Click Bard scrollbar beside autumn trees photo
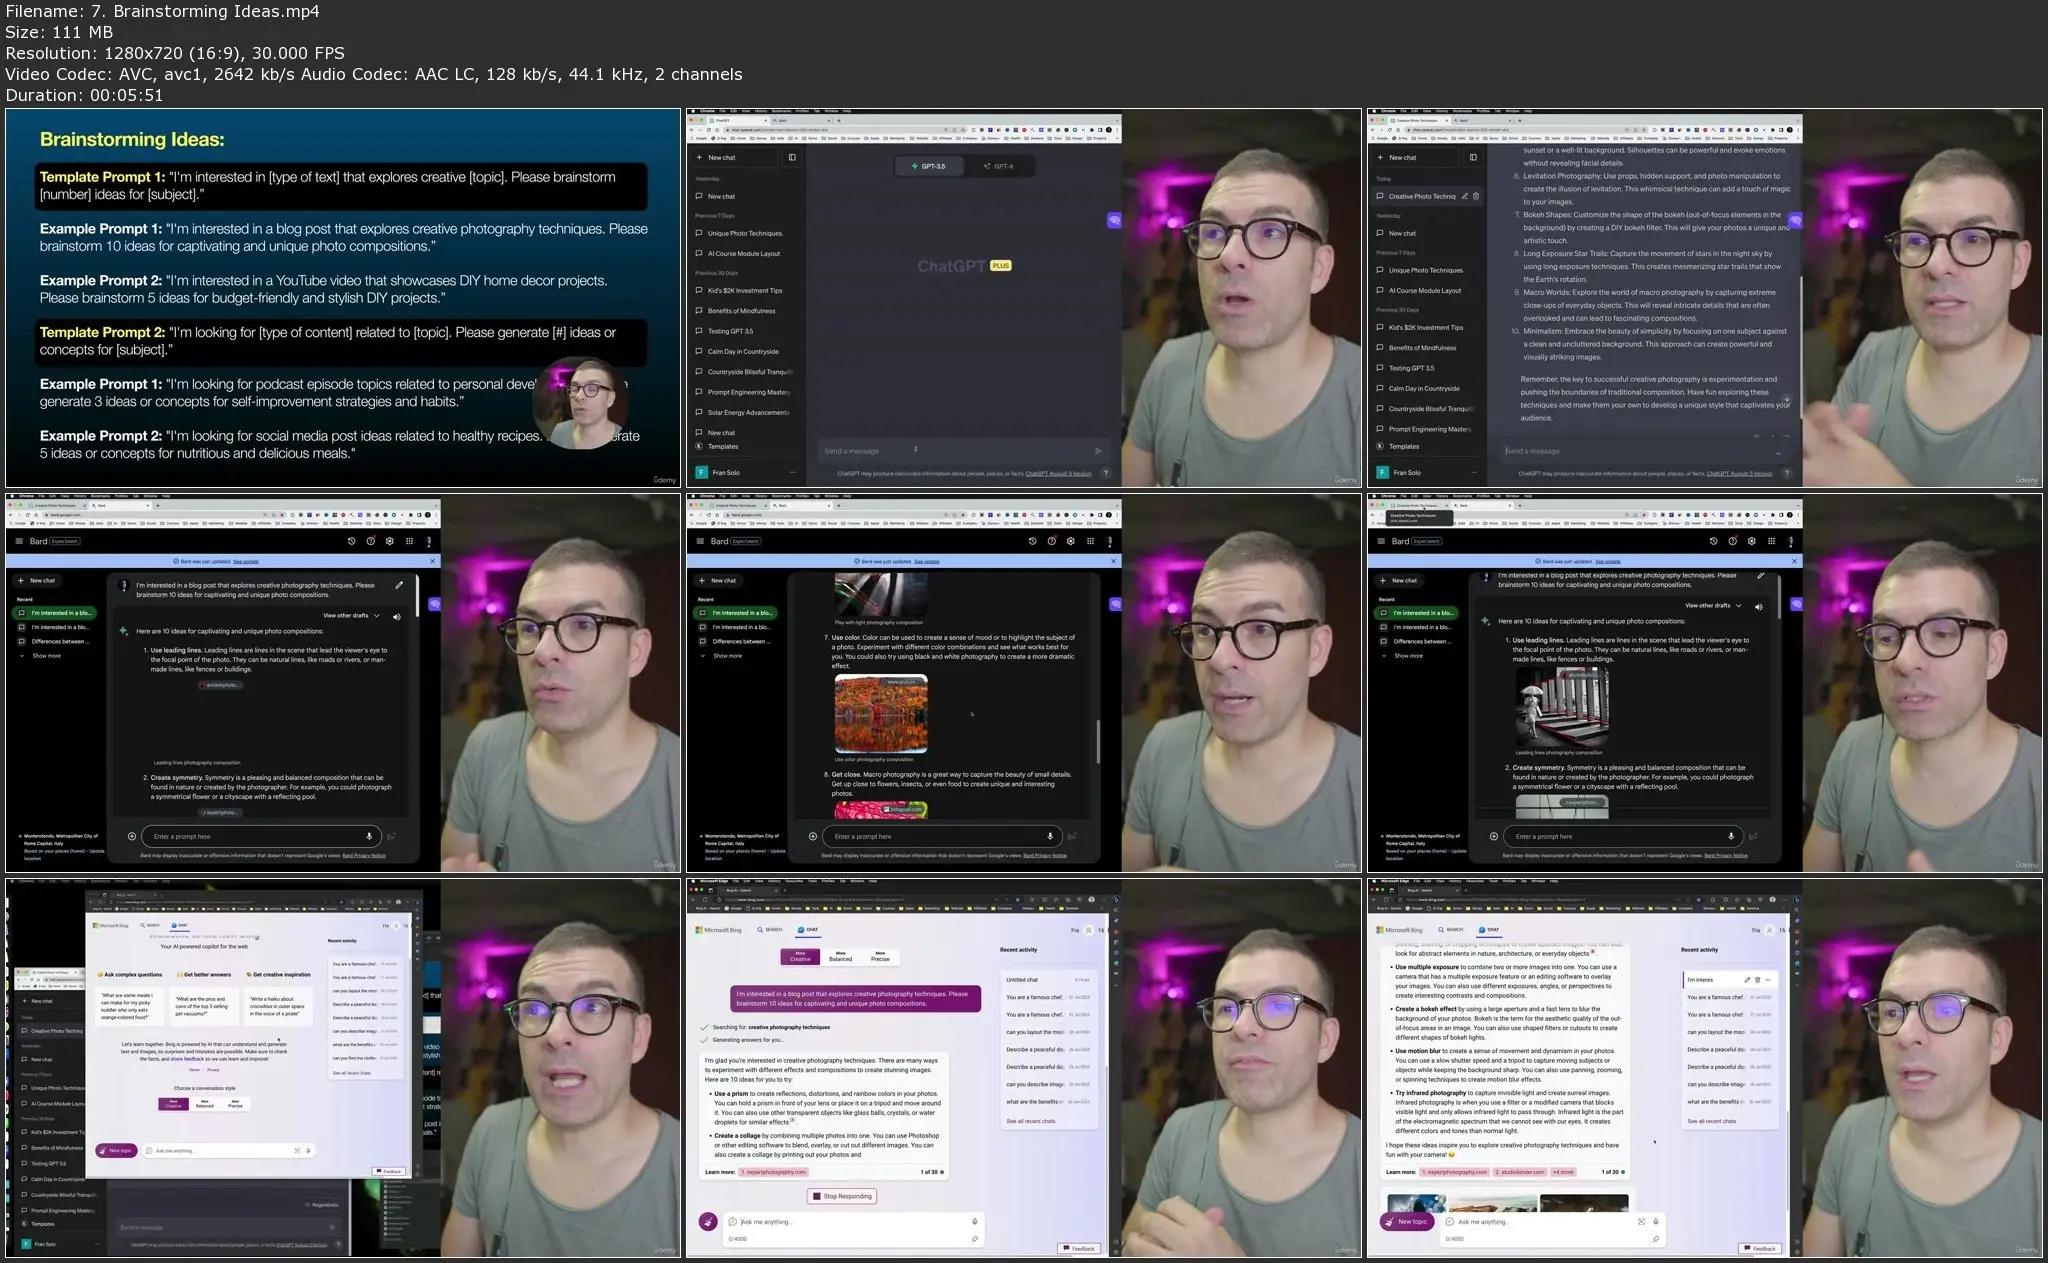Screen dimensions: 2048x1263 (x=1098, y=740)
